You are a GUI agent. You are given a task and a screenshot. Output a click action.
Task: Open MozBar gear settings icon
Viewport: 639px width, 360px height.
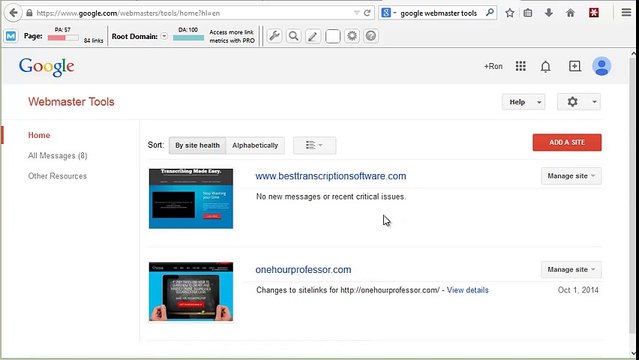point(352,36)
